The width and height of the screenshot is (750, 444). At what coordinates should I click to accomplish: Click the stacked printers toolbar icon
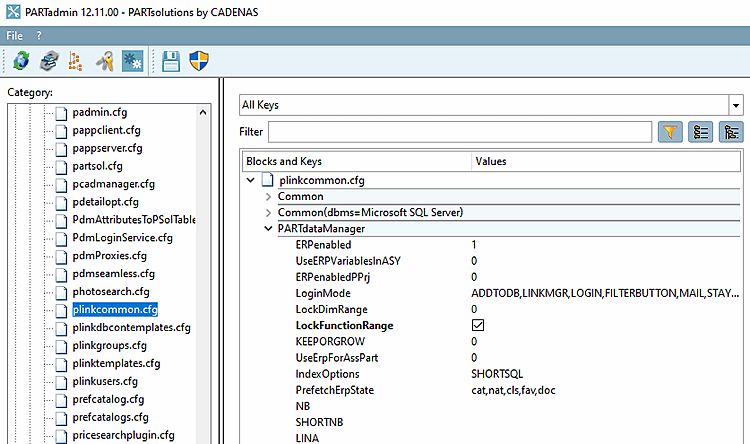pos(48,62)
